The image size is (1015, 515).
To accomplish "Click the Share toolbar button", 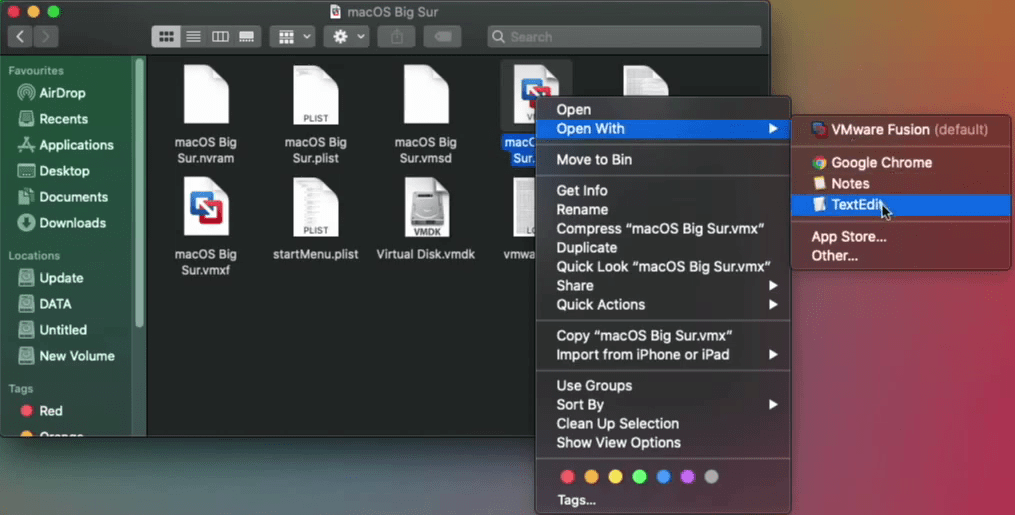I will (397, 37).
